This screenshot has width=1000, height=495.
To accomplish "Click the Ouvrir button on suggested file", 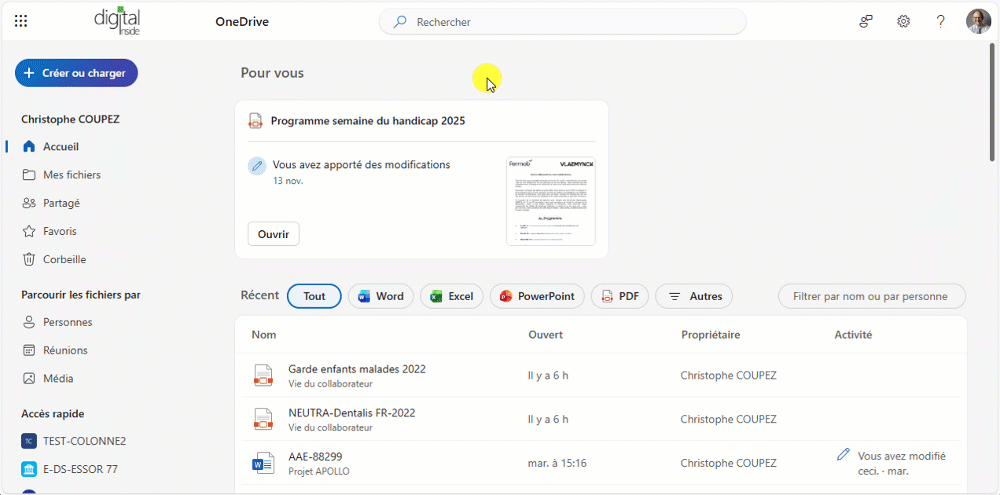I will [273, 234].
